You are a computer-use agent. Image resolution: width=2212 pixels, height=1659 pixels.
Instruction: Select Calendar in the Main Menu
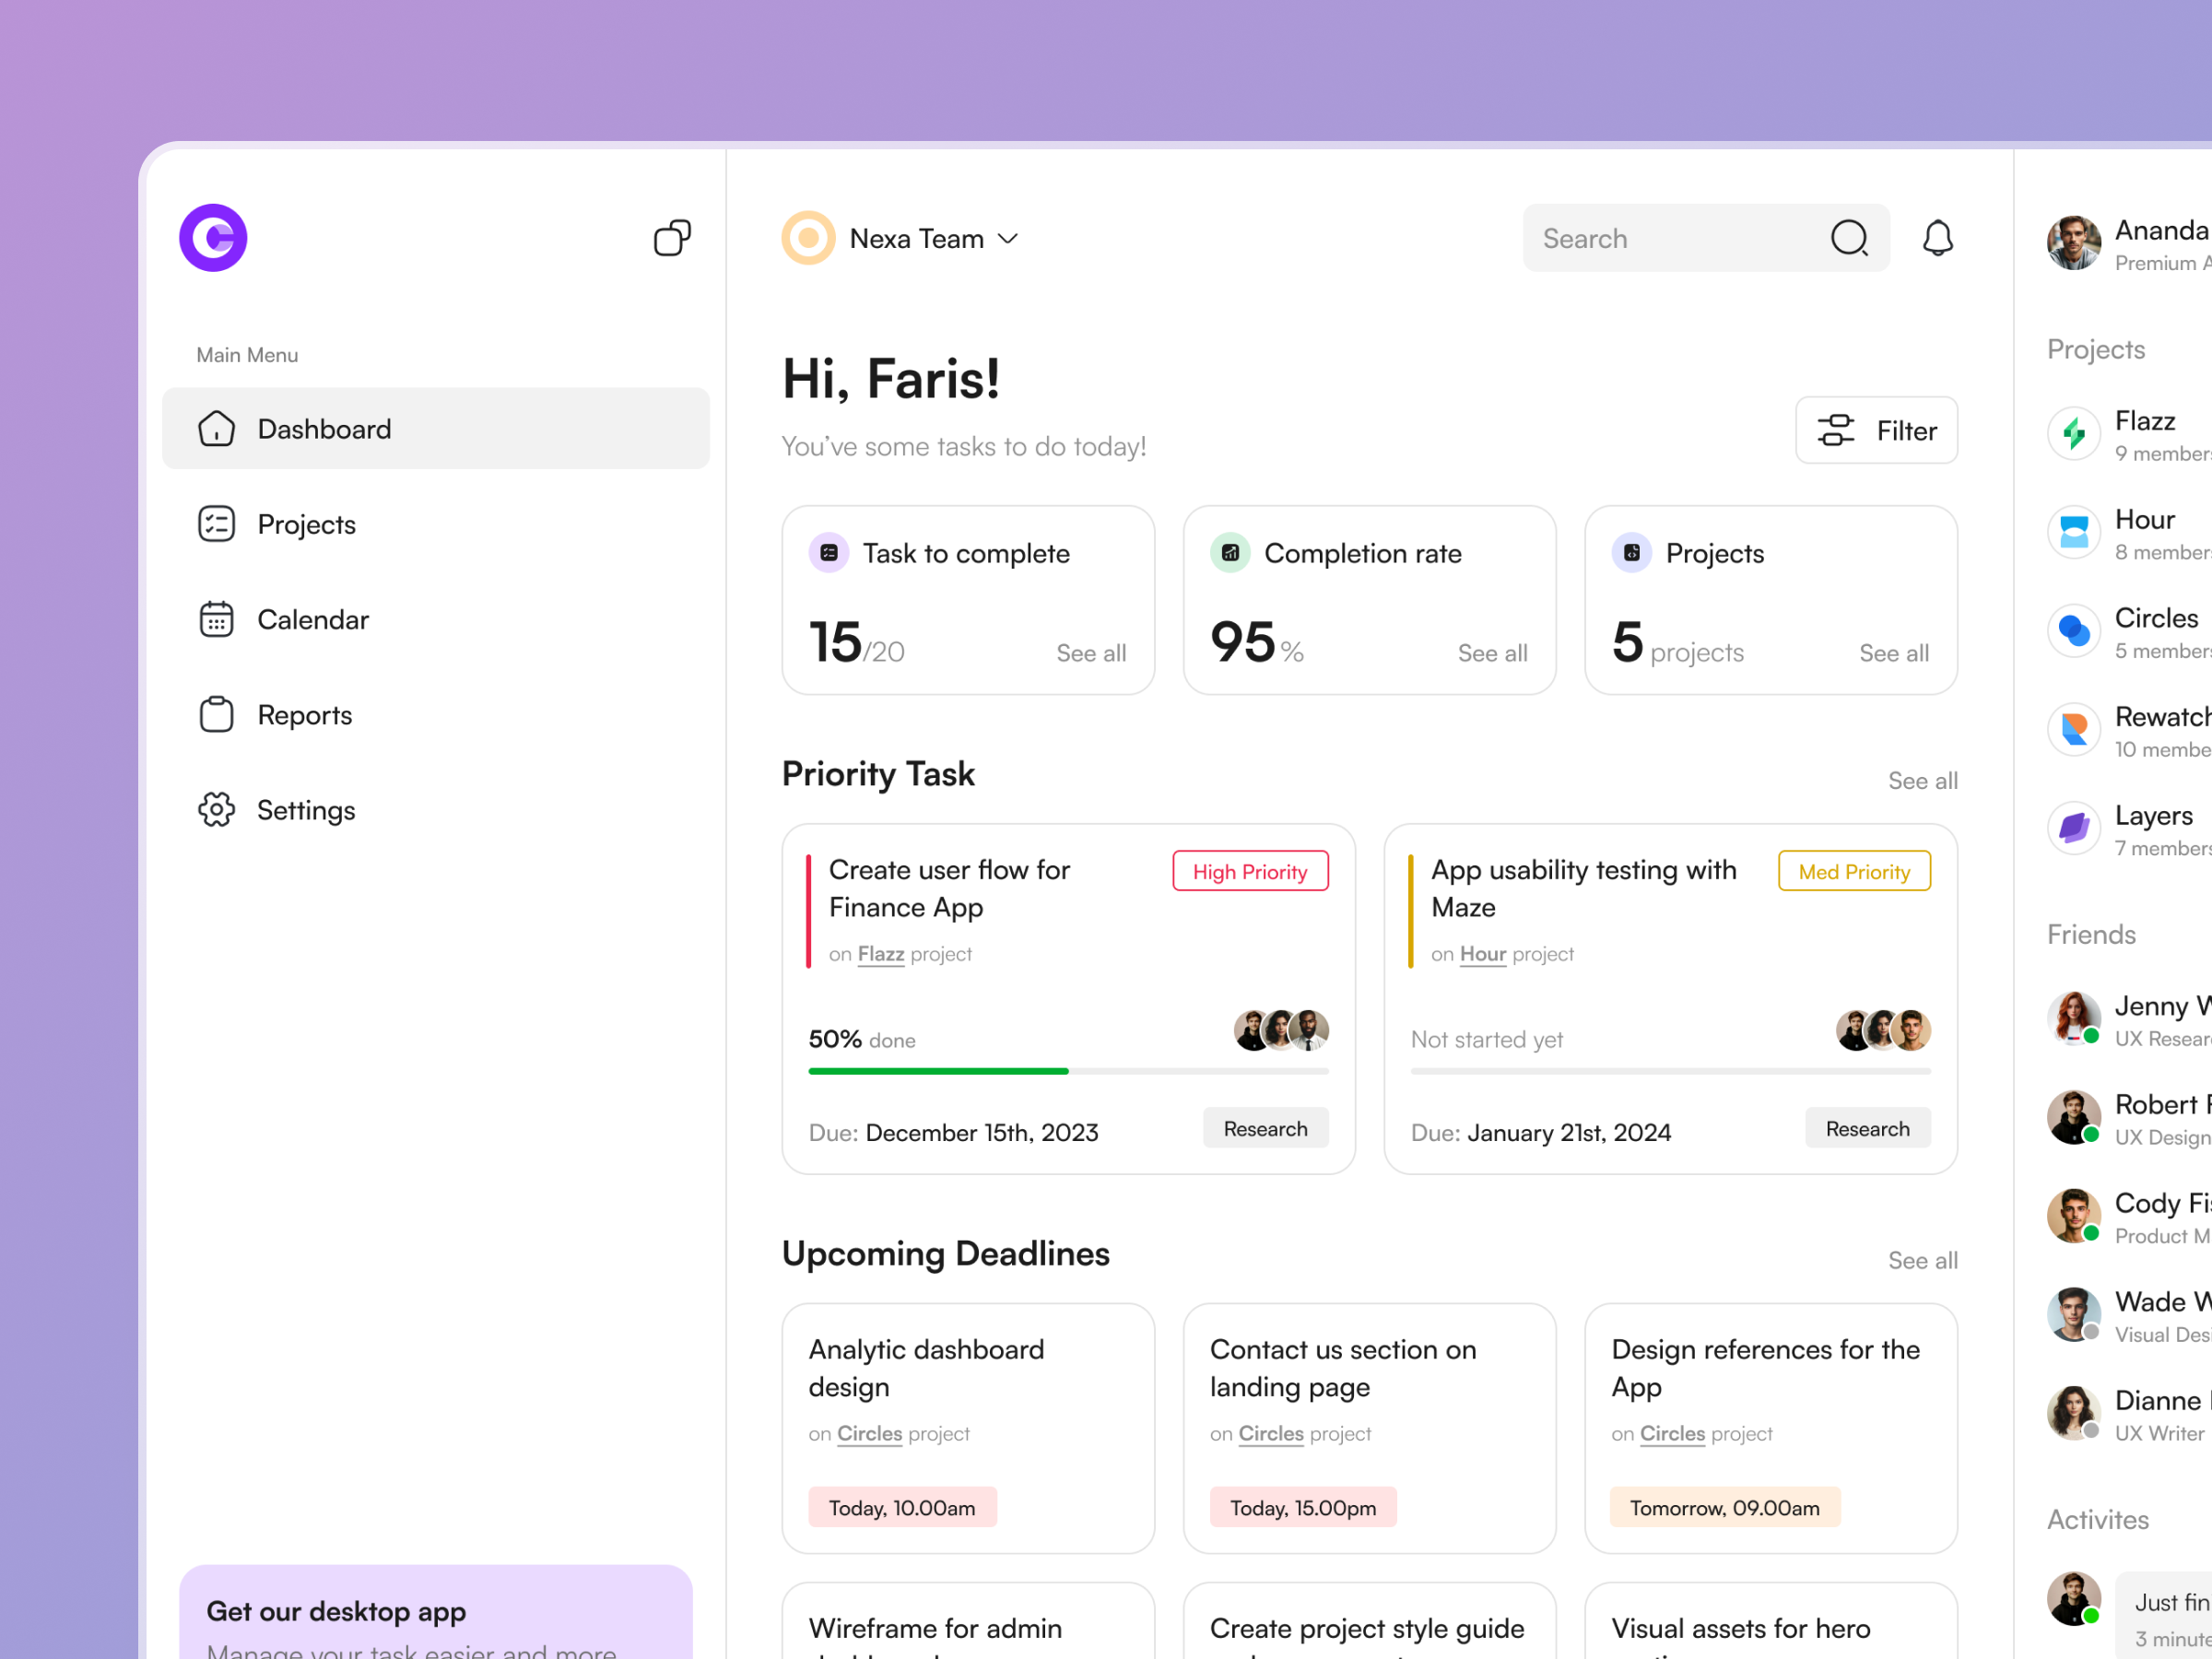pyautogui.click(x=313, y=619)
